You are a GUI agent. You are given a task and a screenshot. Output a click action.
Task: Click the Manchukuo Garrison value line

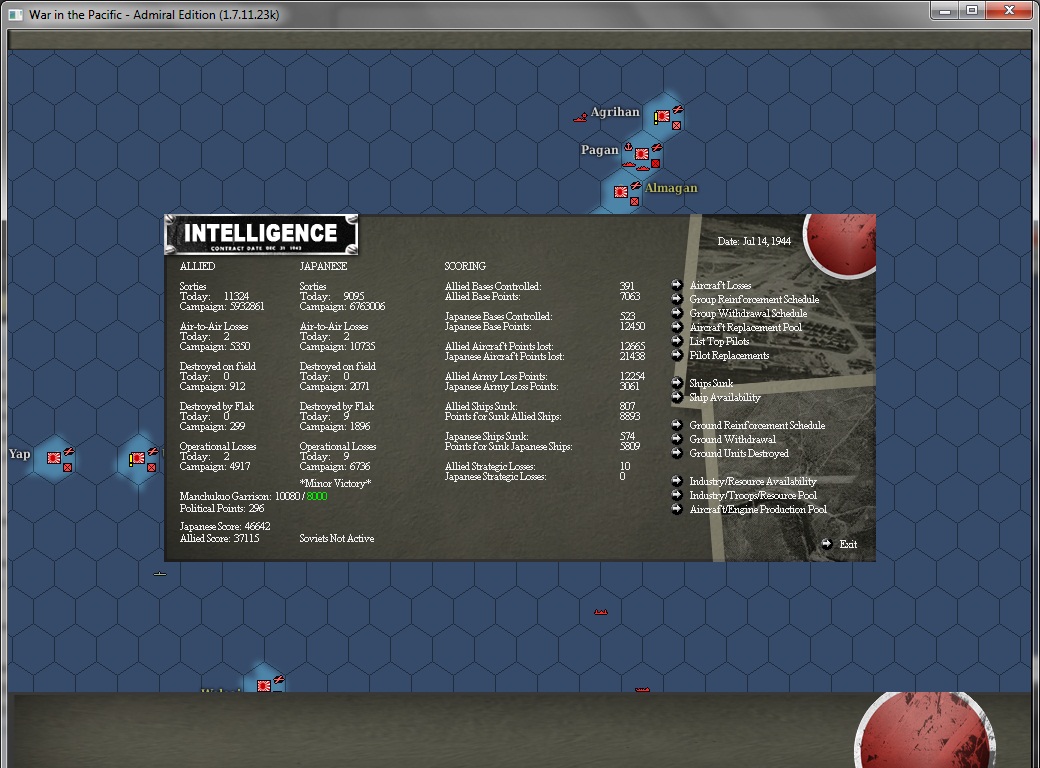(253, 496)
